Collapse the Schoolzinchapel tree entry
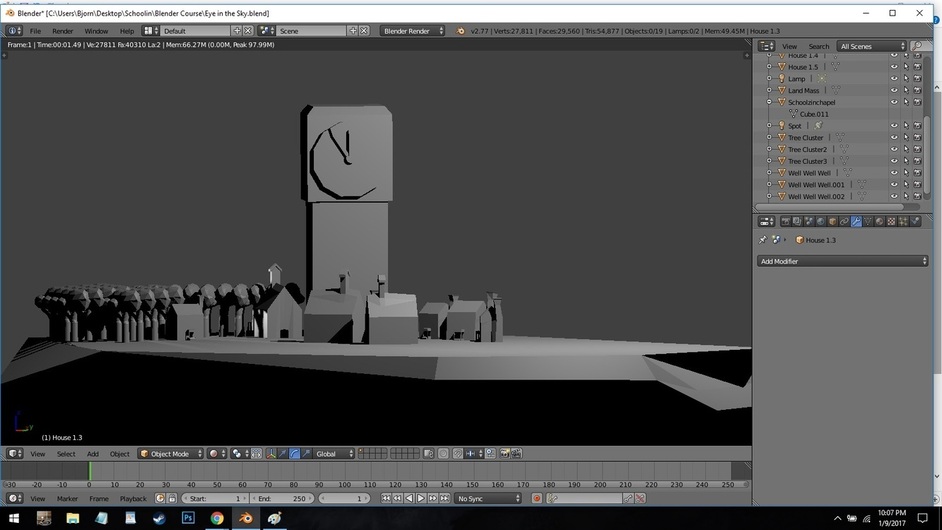942x530 pixels. click(x=769, y=102)
